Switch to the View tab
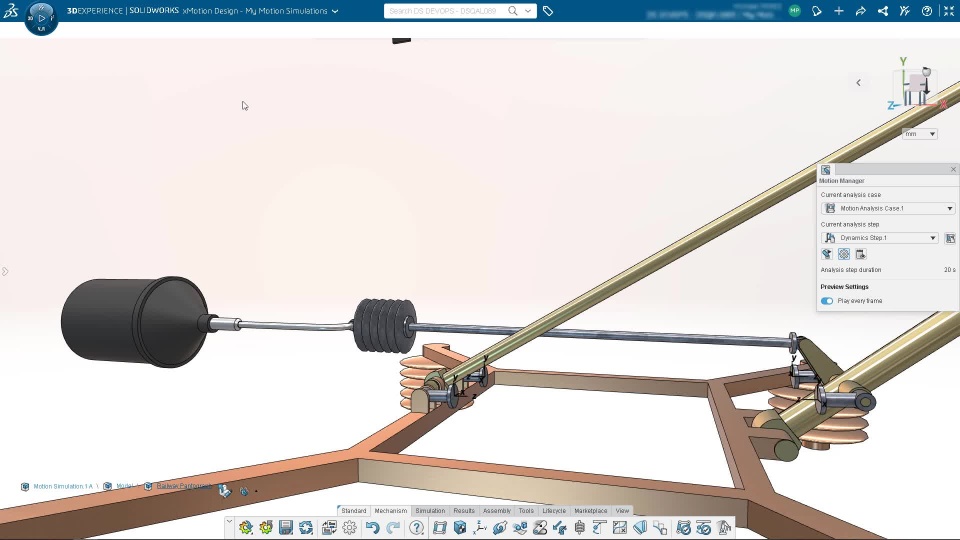The height and width of the screenshot is (540, 960). (623, 511)
